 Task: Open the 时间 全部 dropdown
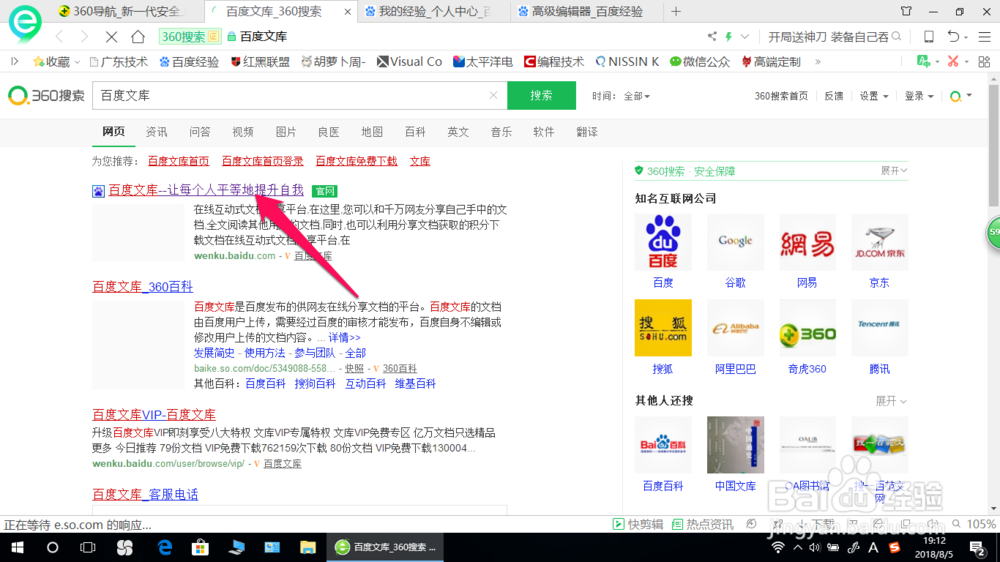pyautogui.click(x=636, y=96)
